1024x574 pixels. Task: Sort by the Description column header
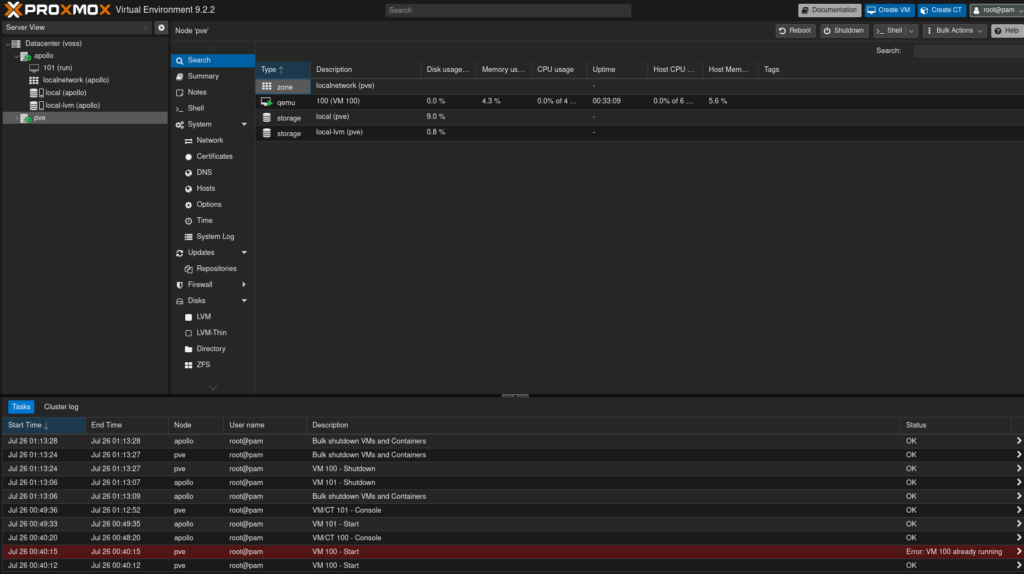366,69
